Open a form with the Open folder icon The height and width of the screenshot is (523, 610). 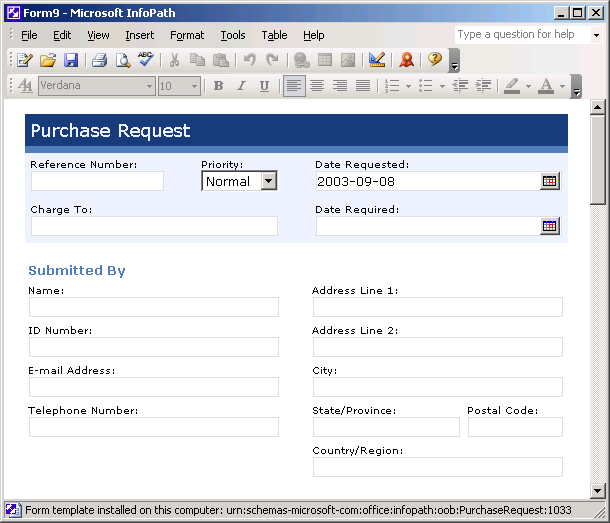pyautogui.click(x=48, y=60)
